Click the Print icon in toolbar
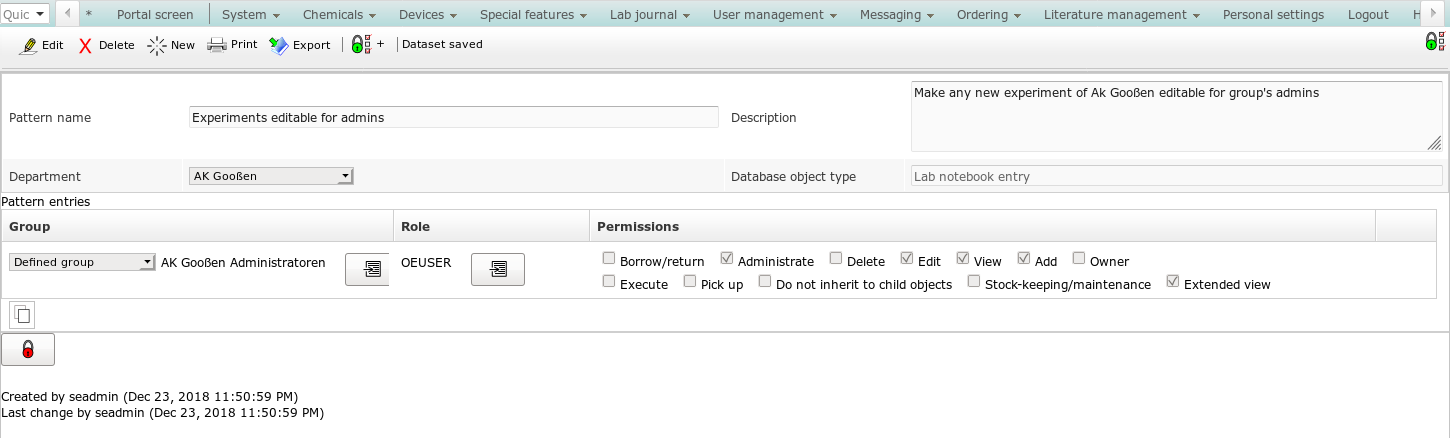 pyautogui.click(x=216, y=45)
